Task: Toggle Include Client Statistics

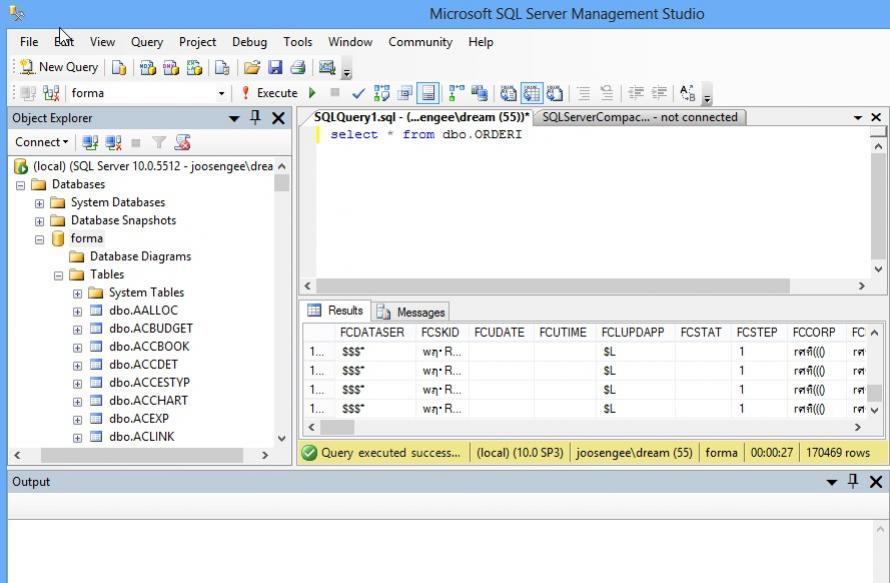Action: tap(480, 93)
